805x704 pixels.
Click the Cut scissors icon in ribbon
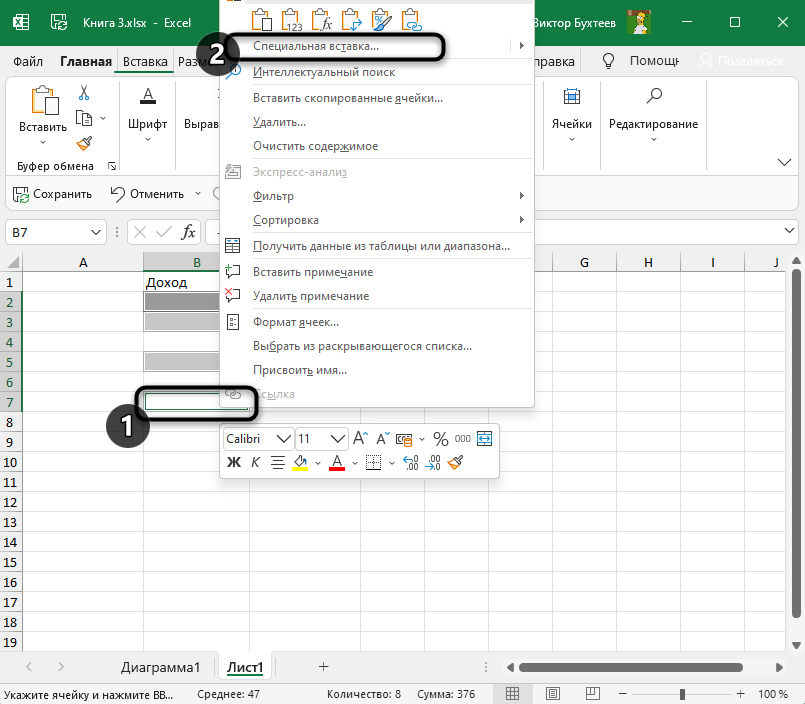pyautogui.click(x=84, y=93)
